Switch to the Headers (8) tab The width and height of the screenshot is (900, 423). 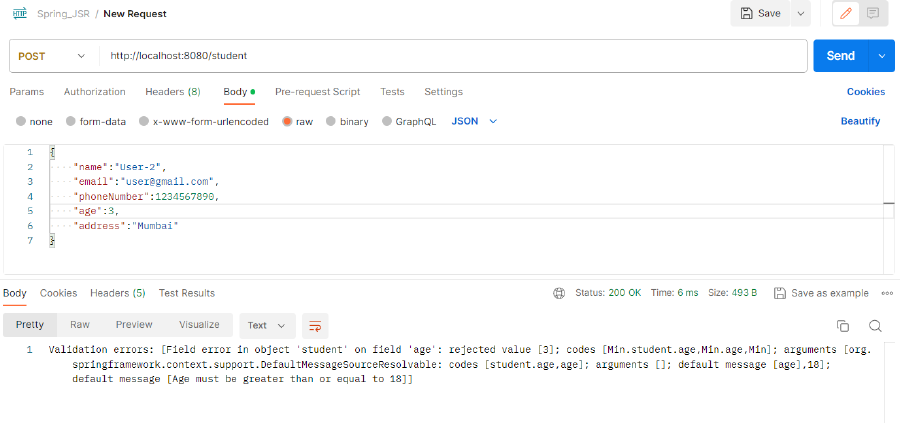click(x=173, y=92)
